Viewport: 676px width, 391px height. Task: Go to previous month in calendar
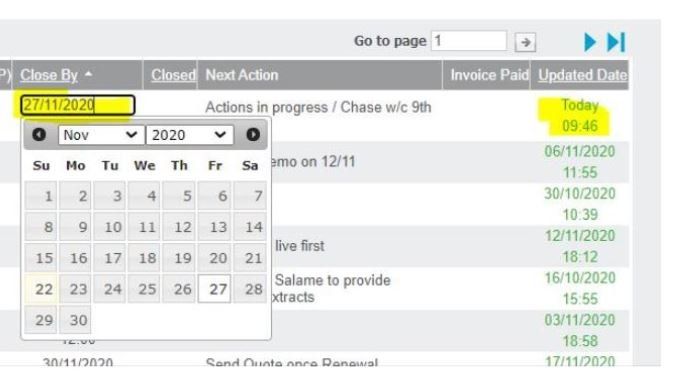pos(39,135)
